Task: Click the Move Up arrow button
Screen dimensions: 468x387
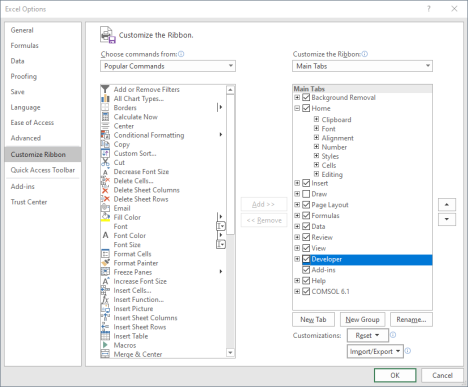Action: pyautogui.click(x=447, y=205)
